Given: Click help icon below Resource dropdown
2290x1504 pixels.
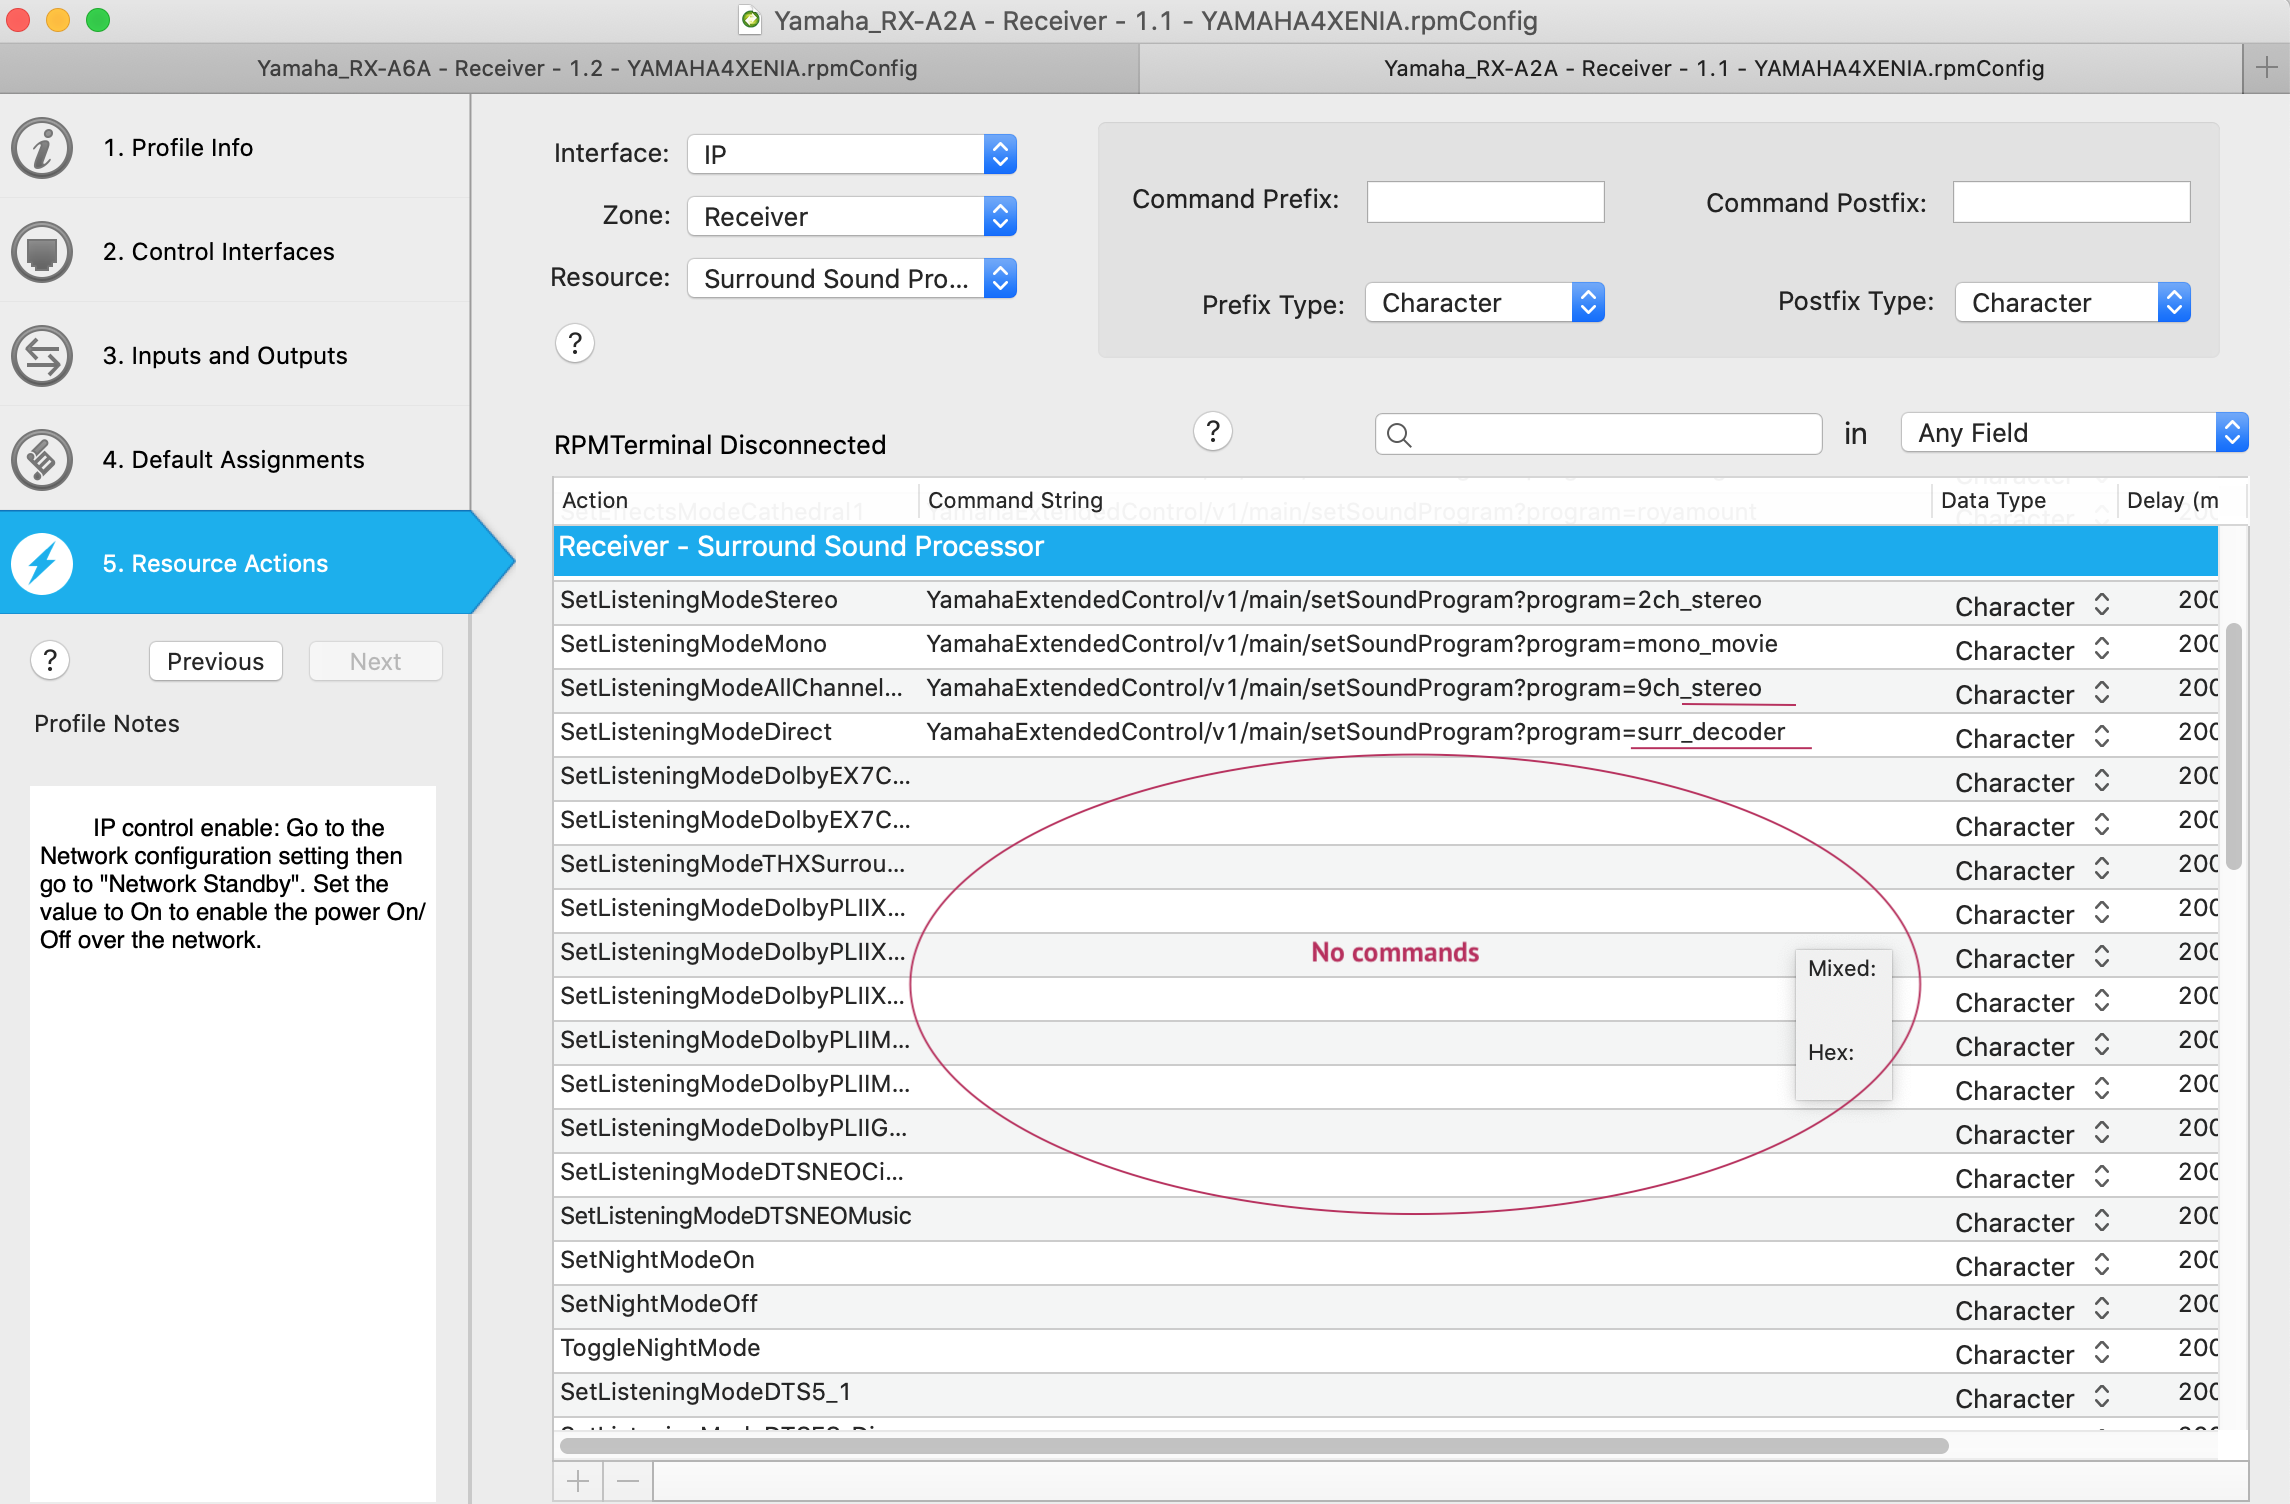Looking at the screenshot, I should coord(575,344).
